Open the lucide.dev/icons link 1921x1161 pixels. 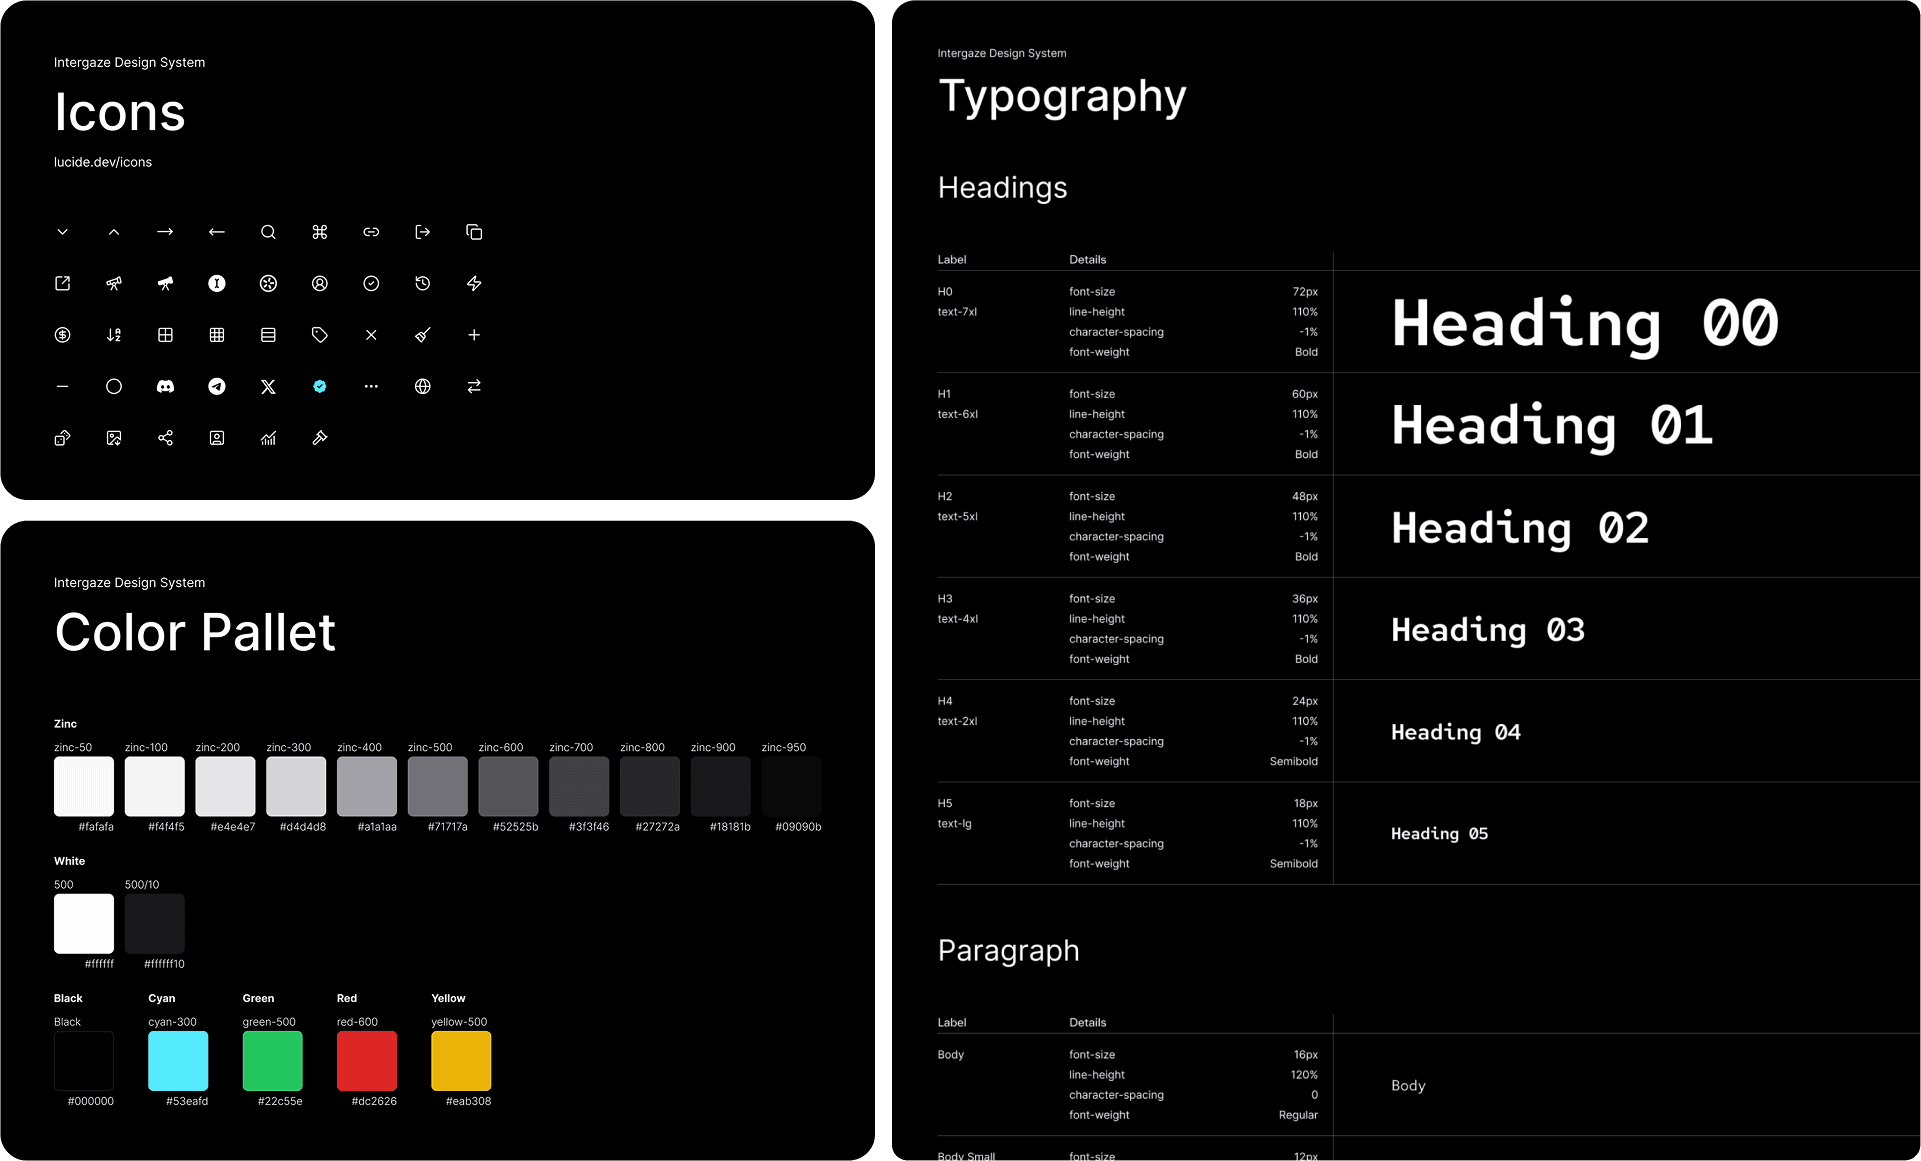coord(103,162)
